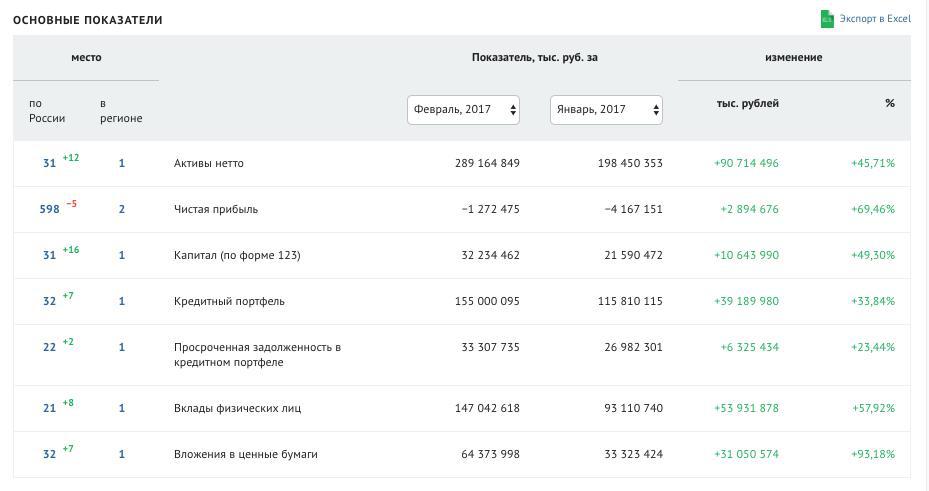Click Russia rank 21 for Вклады физических лиц

tap(49, 408)
